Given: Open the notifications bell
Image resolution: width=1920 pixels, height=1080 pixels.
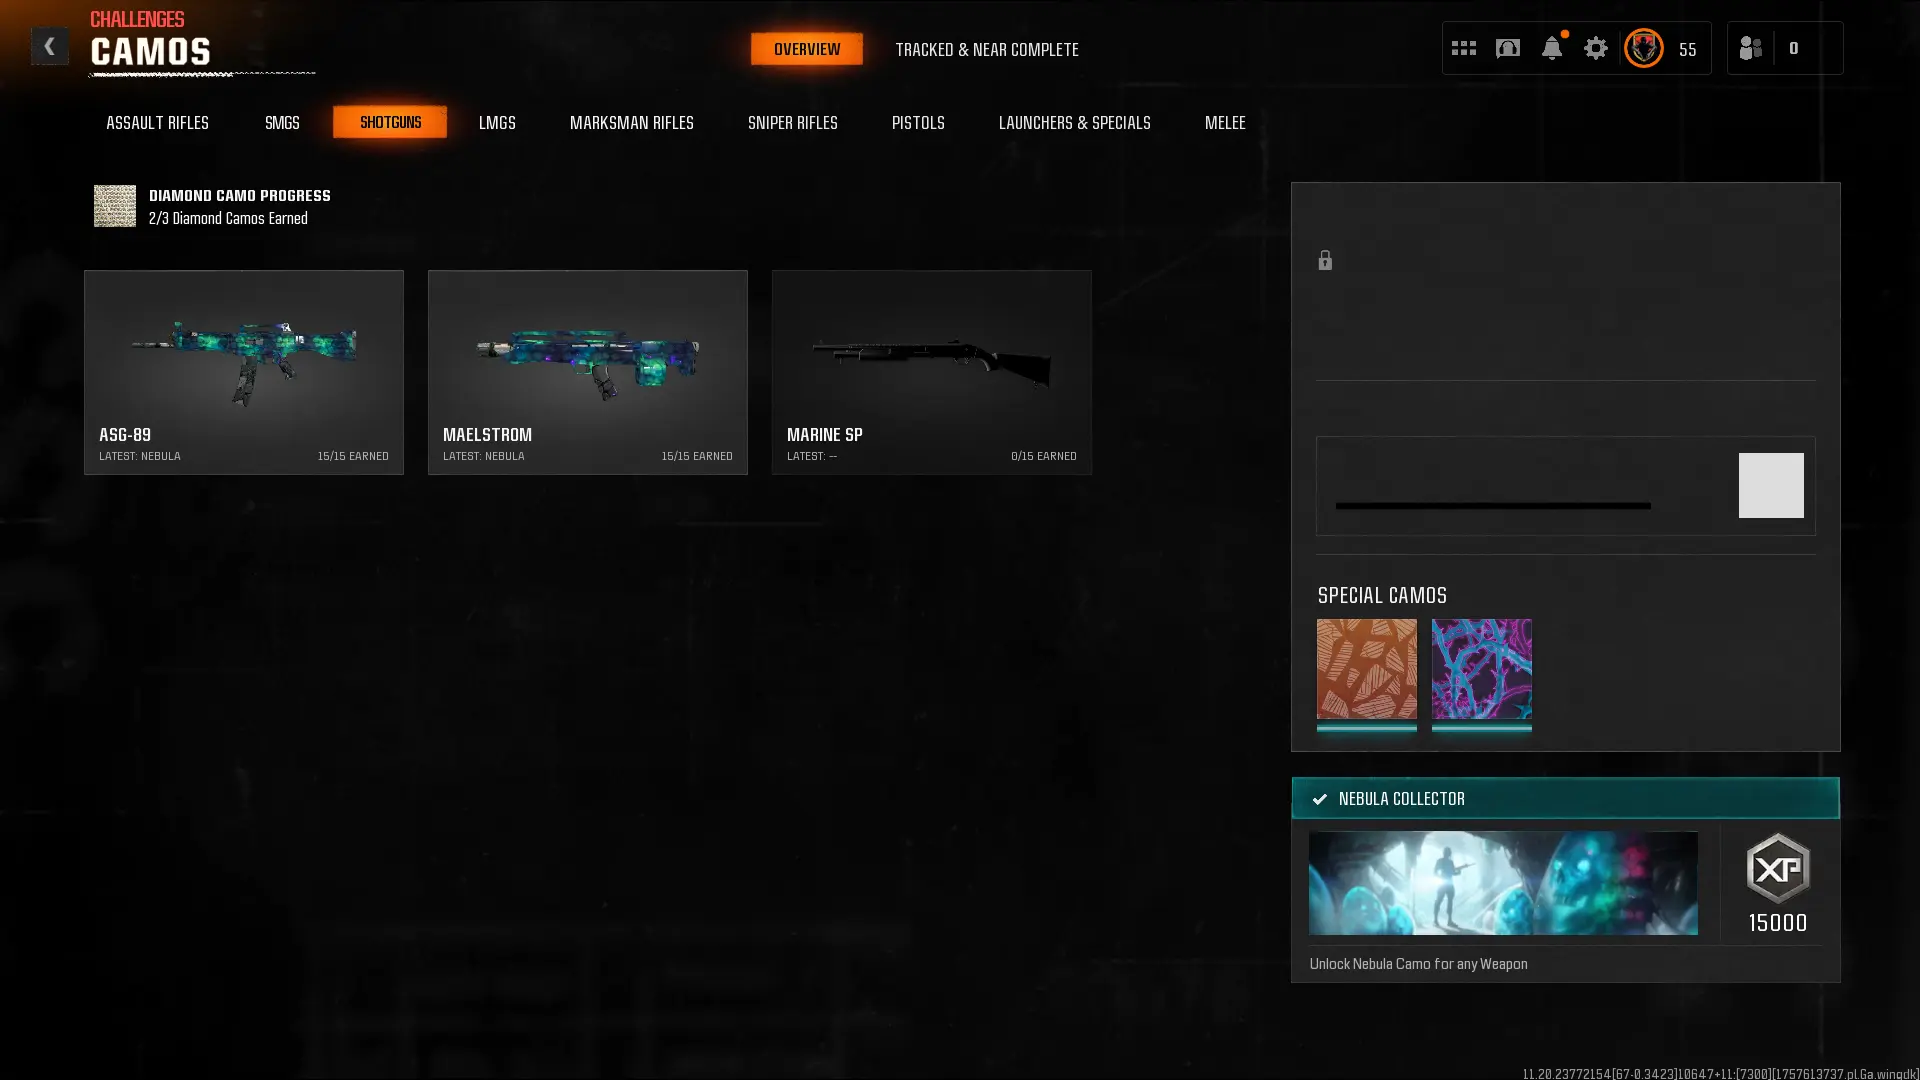Looking at the screenshot, I should click(1551, 48).
